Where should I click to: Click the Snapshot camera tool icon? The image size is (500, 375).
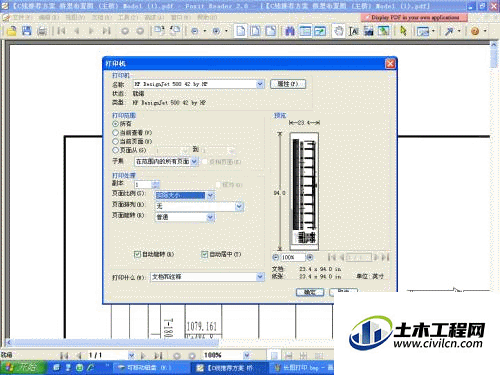(369, 31)
